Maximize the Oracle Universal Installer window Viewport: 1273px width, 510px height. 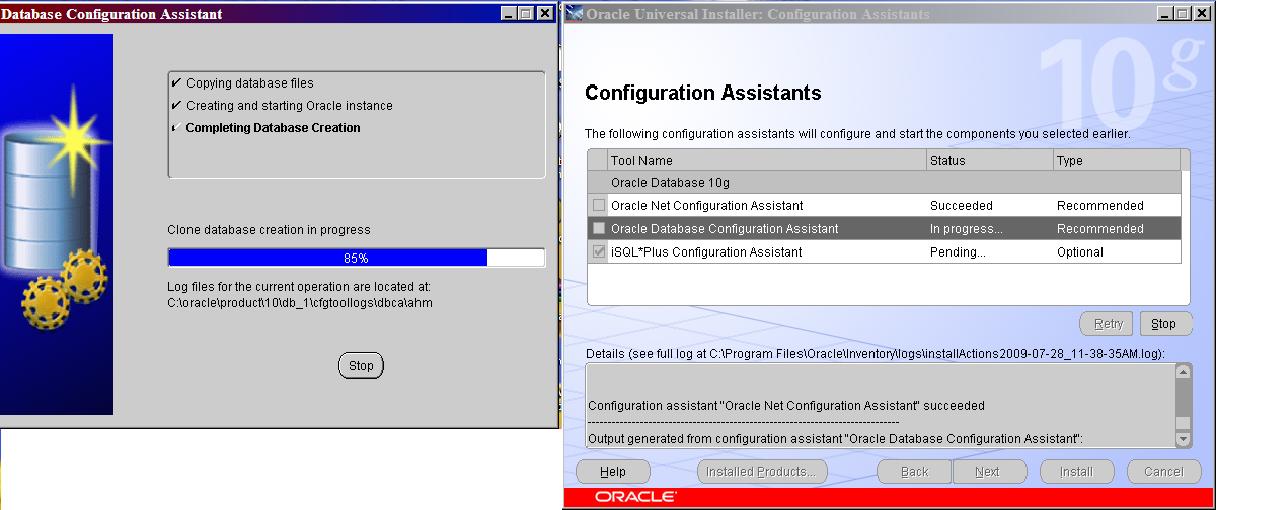pos(1183,14)
